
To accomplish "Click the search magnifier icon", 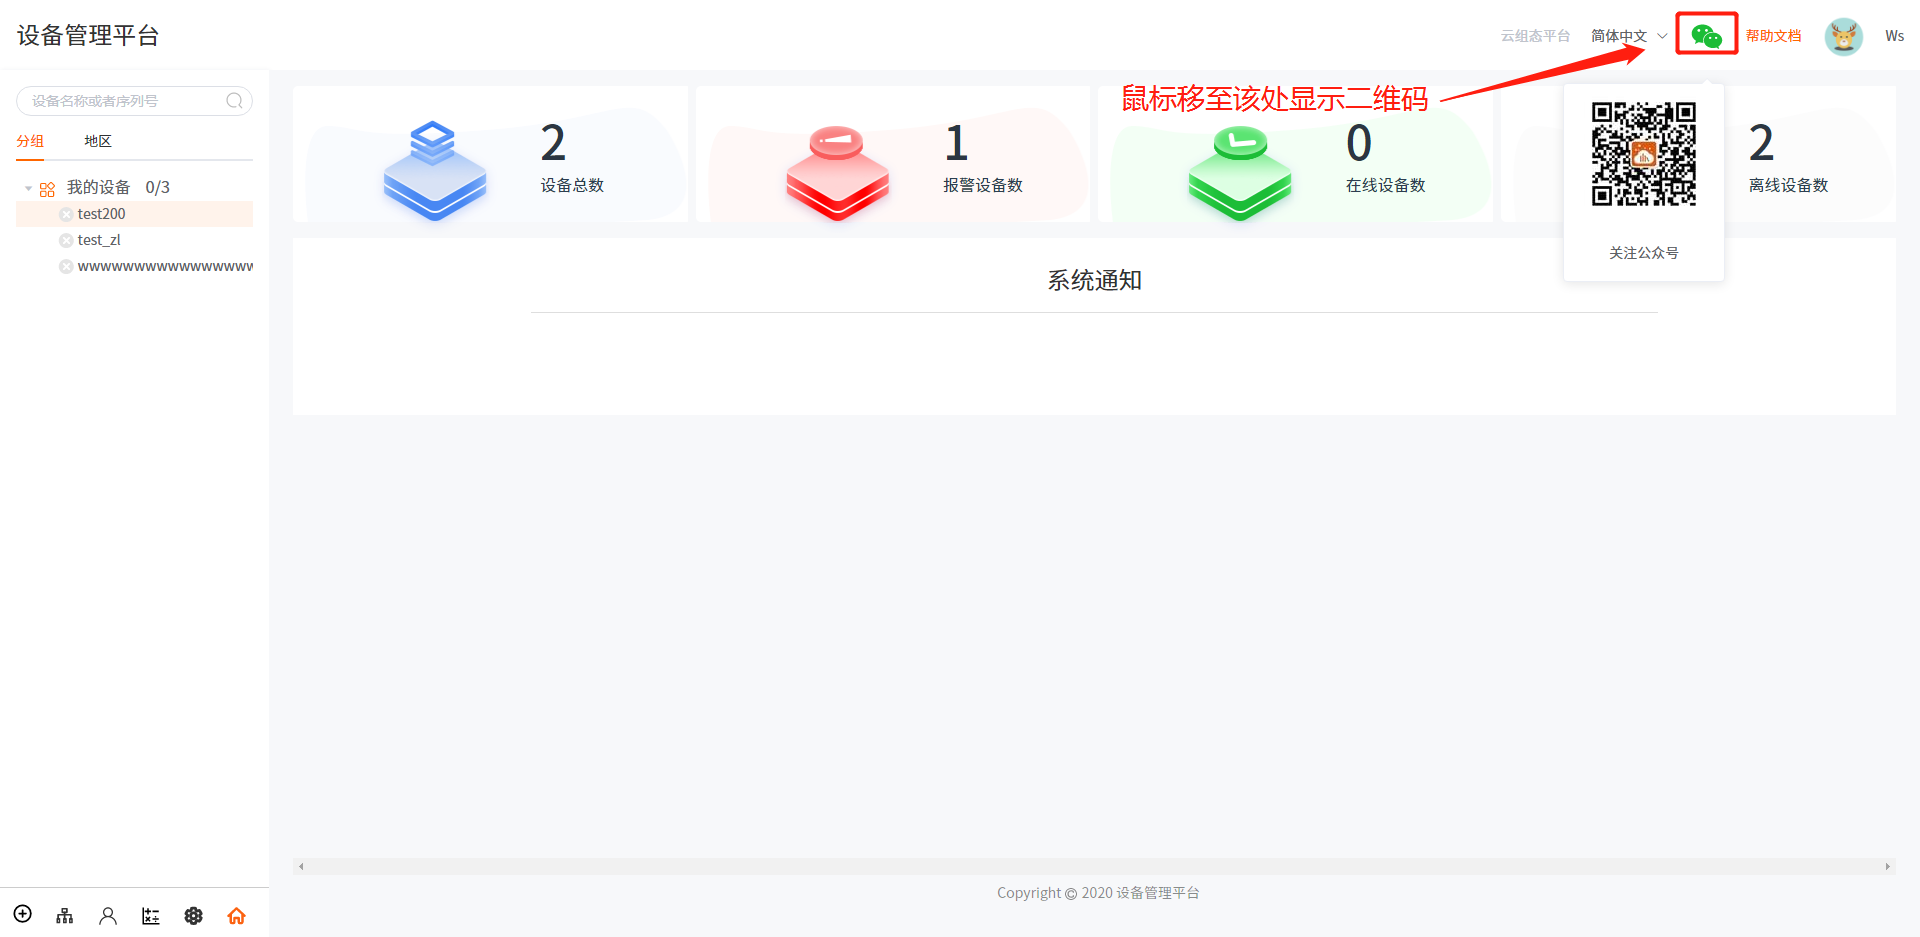I will (235, 101).
